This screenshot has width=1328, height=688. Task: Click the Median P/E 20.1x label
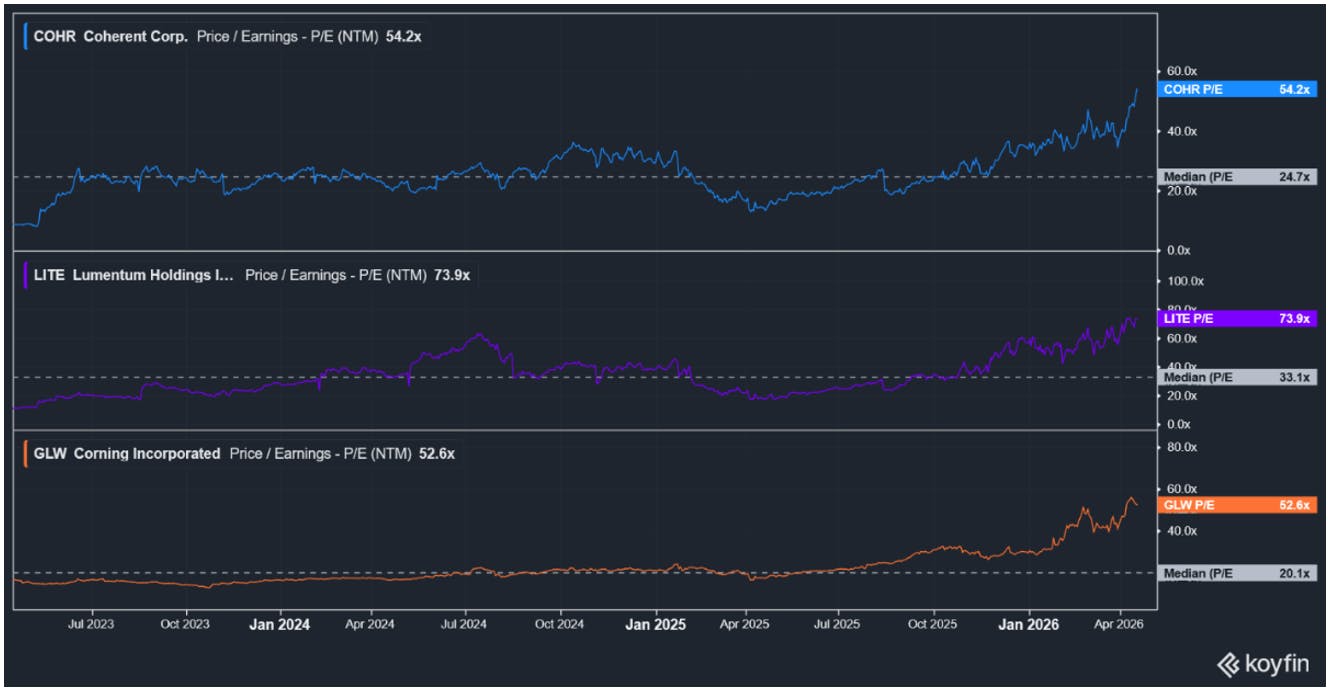click(1236, 573)
